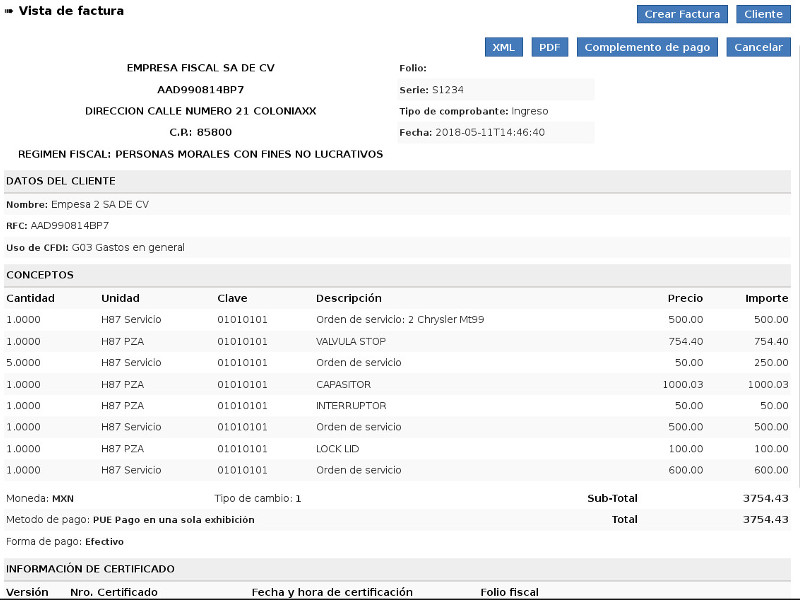
Task: Select the 5.0000 quantity cell
Action: point(23,363)
